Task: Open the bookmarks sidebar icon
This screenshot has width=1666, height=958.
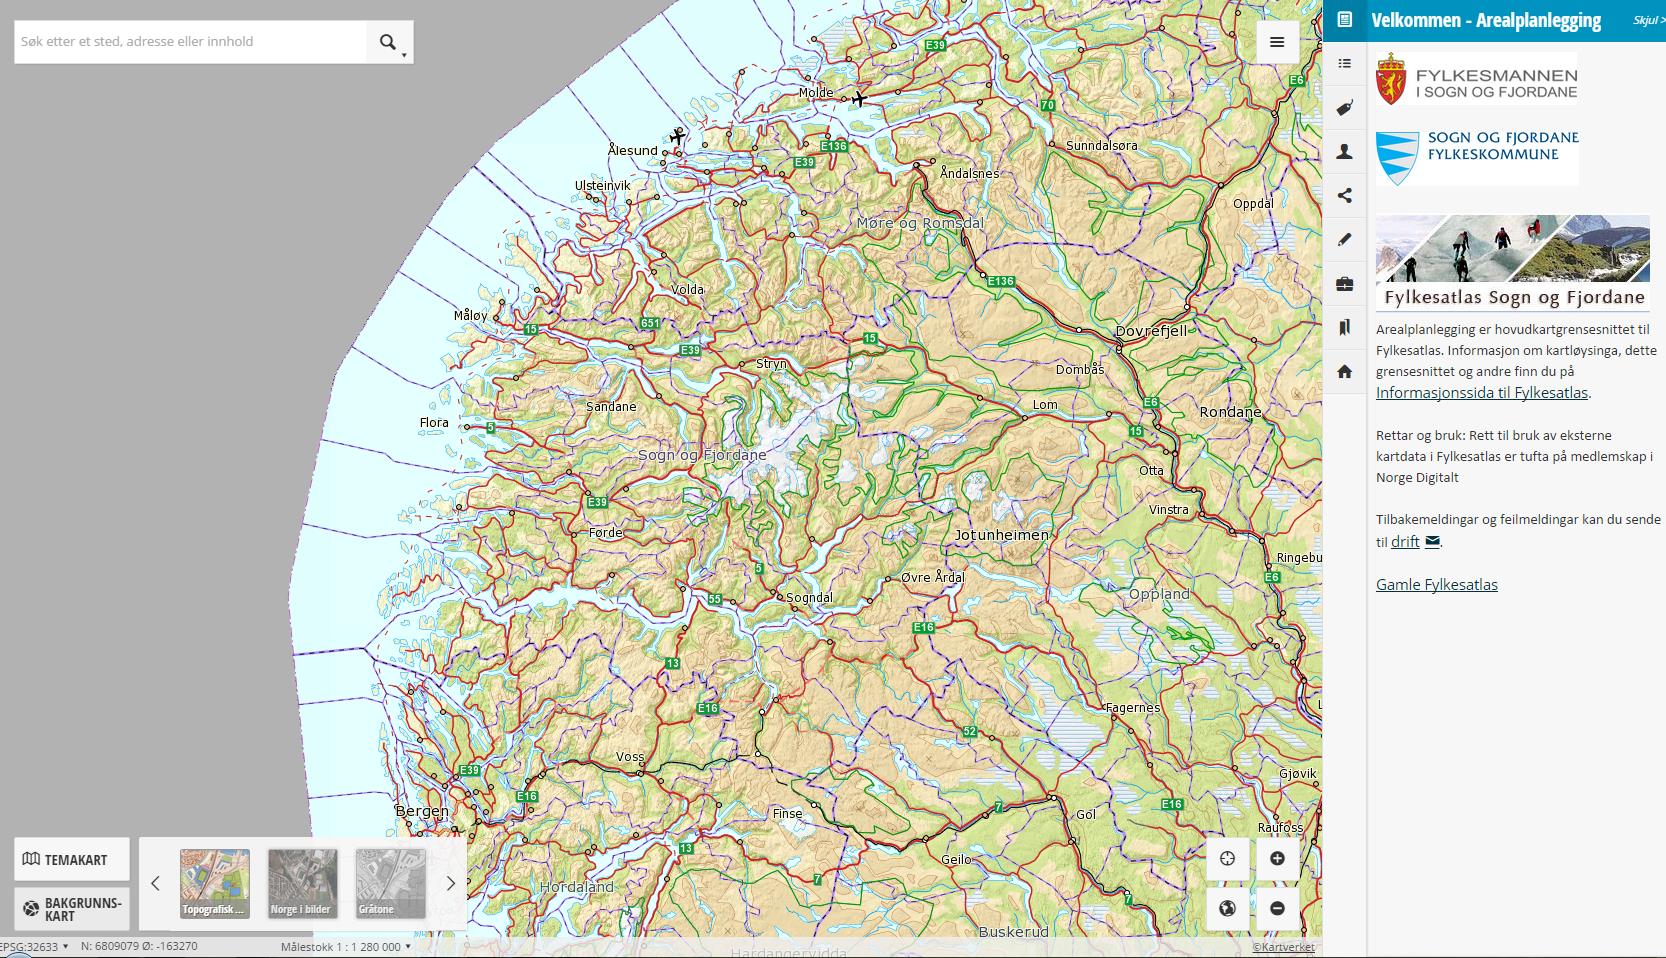Action: pos(1344,328)
